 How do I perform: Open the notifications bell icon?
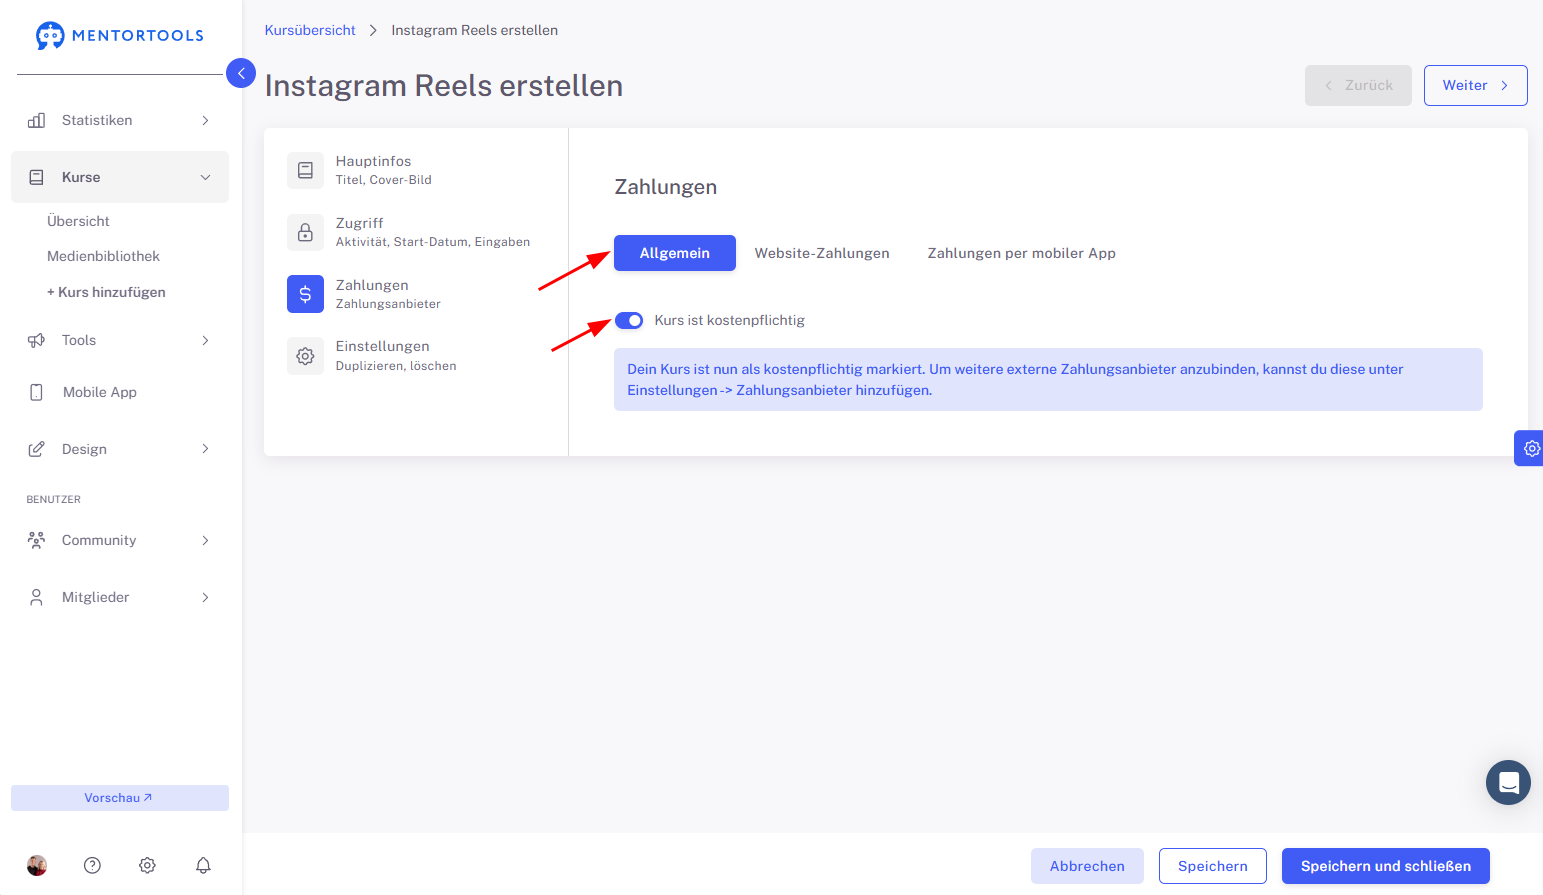(x=203, y=865)
